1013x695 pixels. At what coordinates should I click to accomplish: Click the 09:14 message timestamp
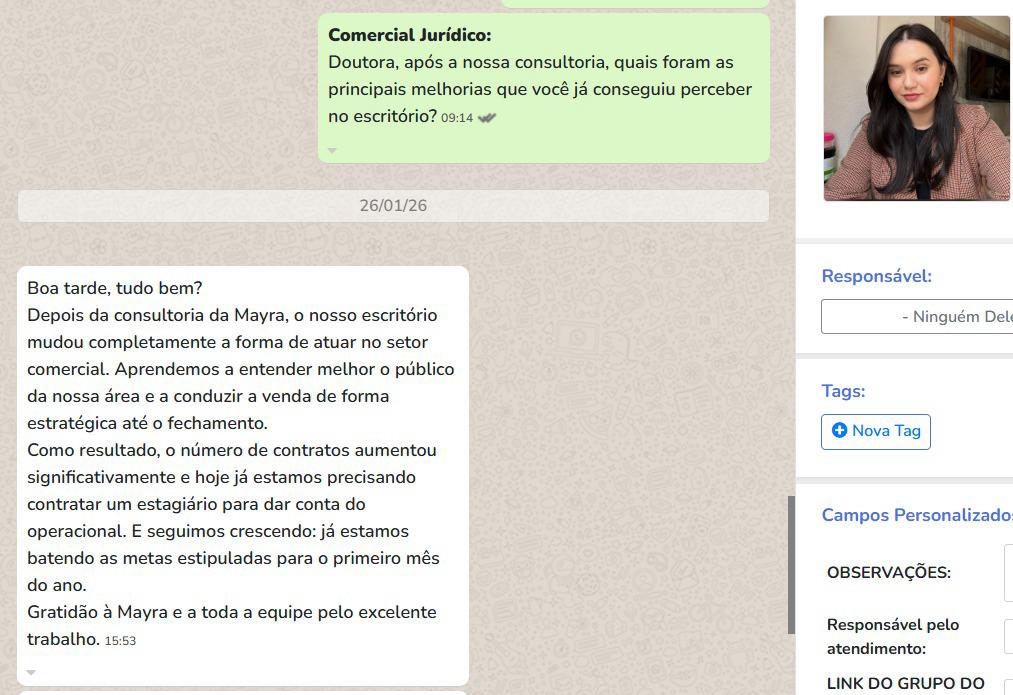[457, 118]
